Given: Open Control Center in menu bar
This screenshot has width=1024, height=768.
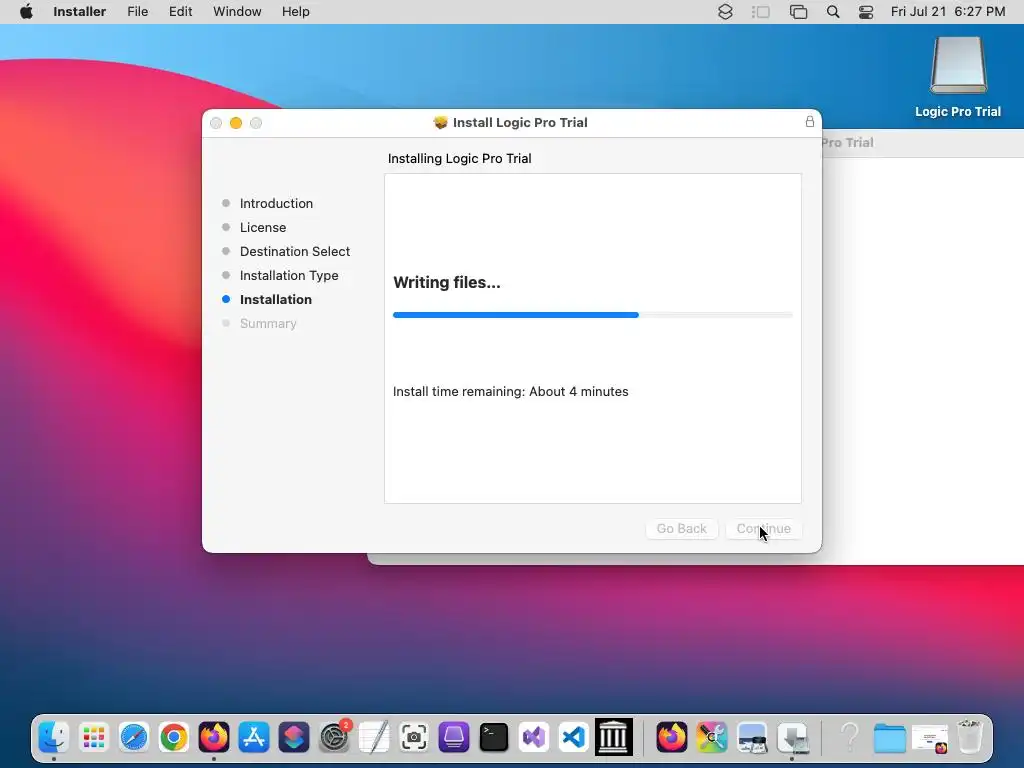Looking at the screenshot, I should click(866, 12).
